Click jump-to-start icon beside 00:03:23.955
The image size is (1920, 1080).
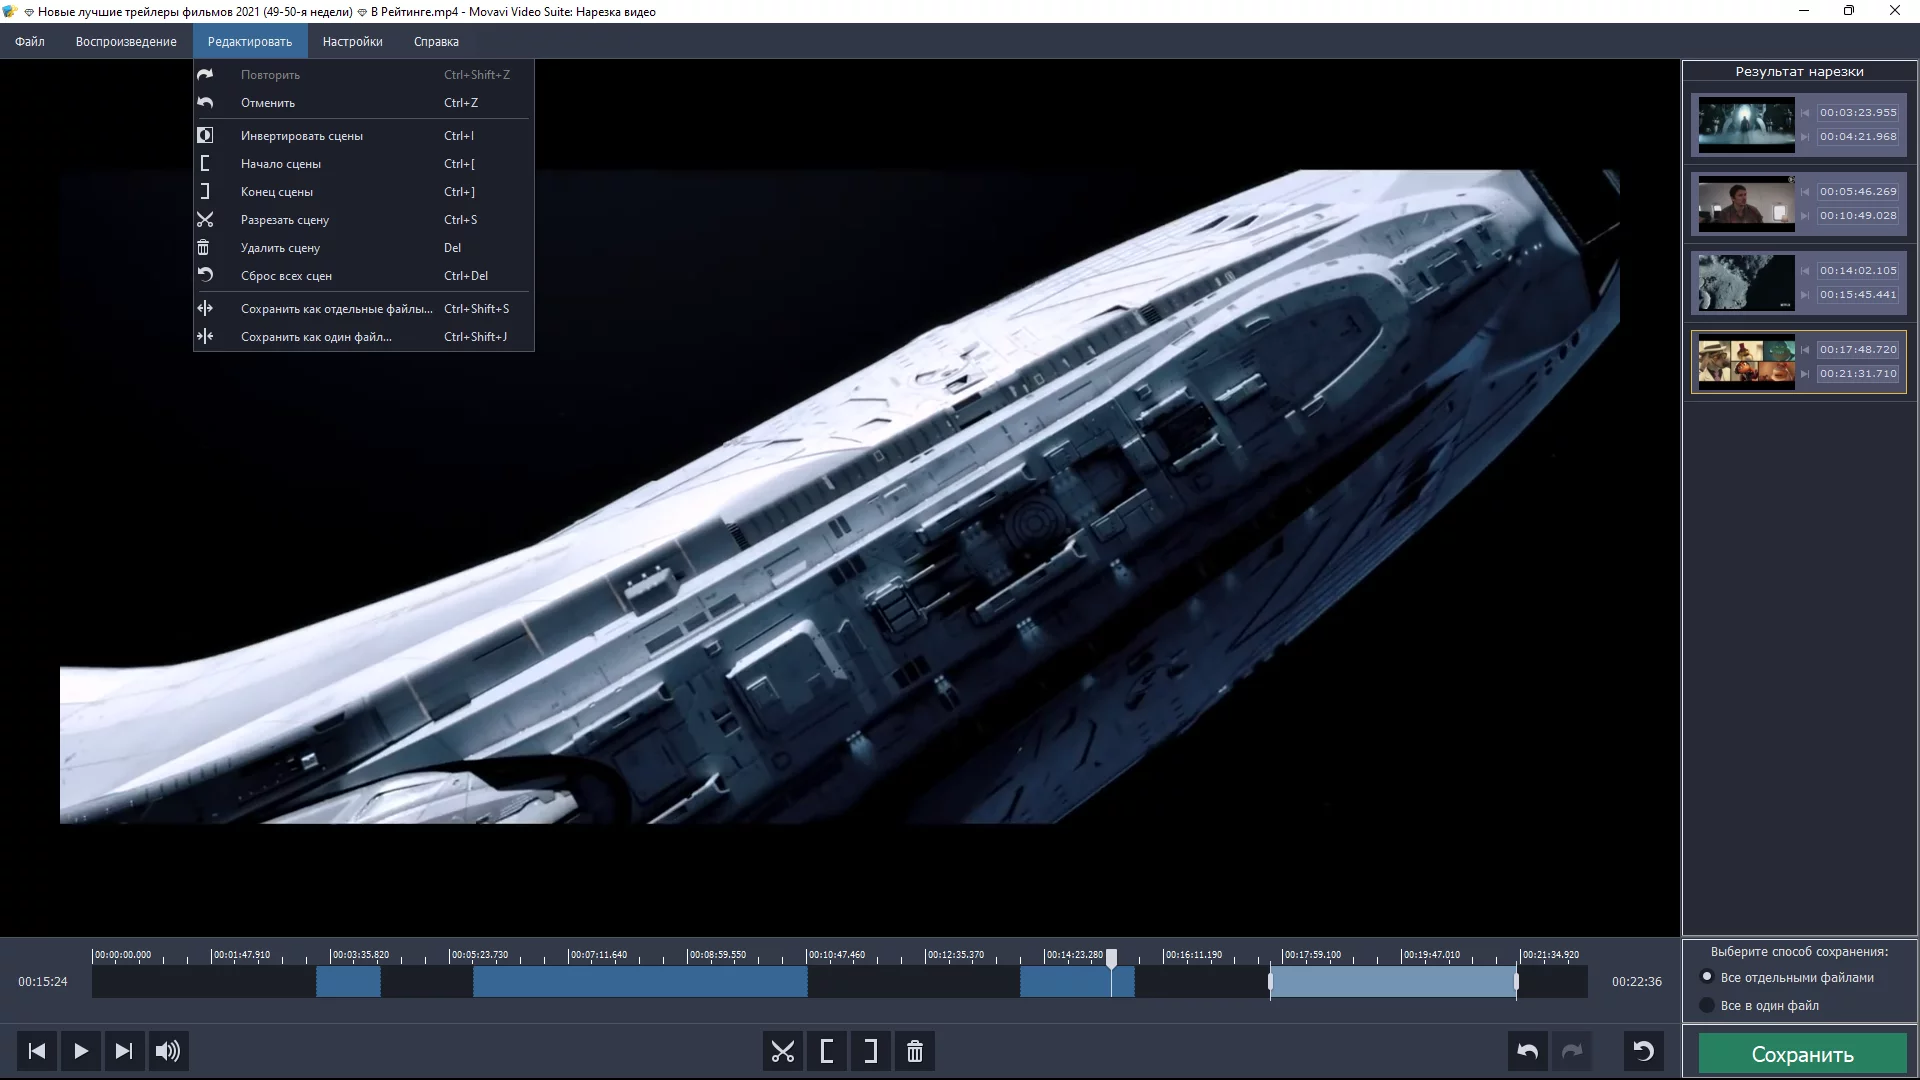click(x=1805, y=113)
